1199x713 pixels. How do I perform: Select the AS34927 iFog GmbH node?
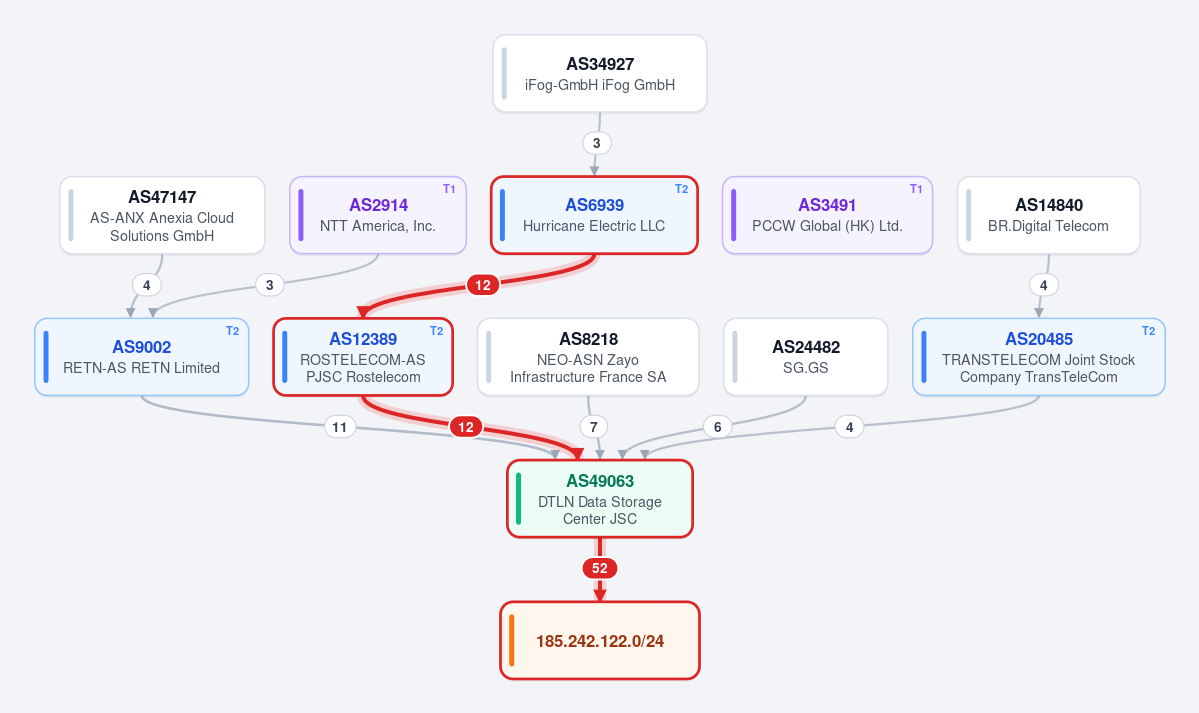coord(600,73)
